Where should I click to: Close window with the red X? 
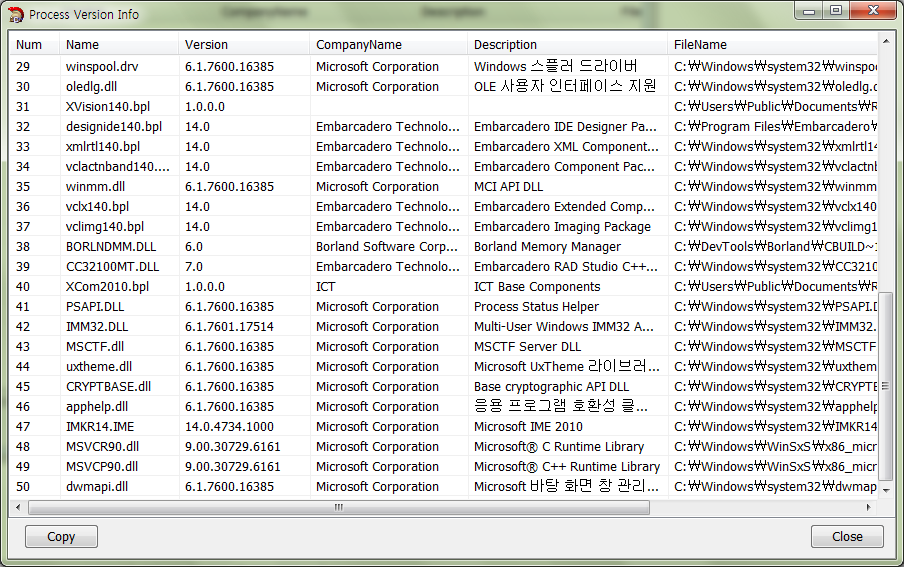click(x=873, y=10)
